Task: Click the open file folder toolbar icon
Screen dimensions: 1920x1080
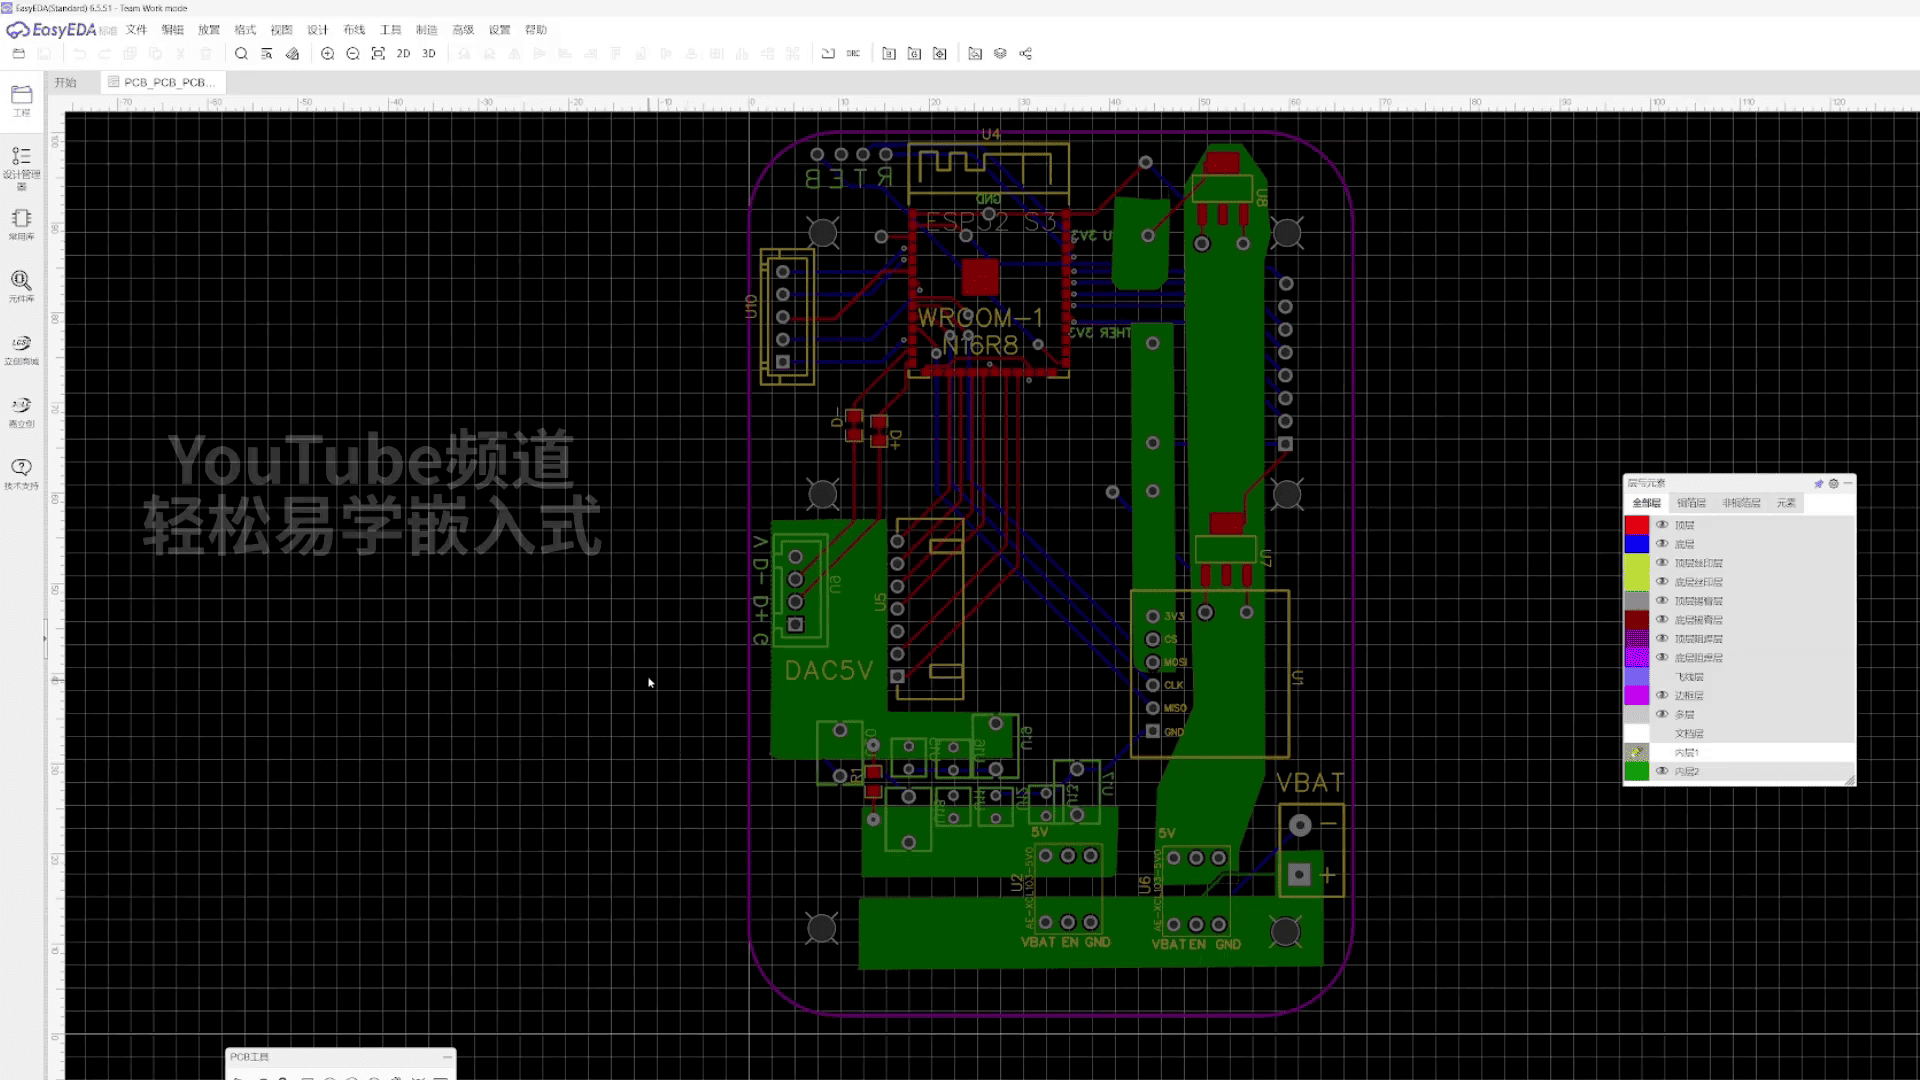Action: [18, 54]
